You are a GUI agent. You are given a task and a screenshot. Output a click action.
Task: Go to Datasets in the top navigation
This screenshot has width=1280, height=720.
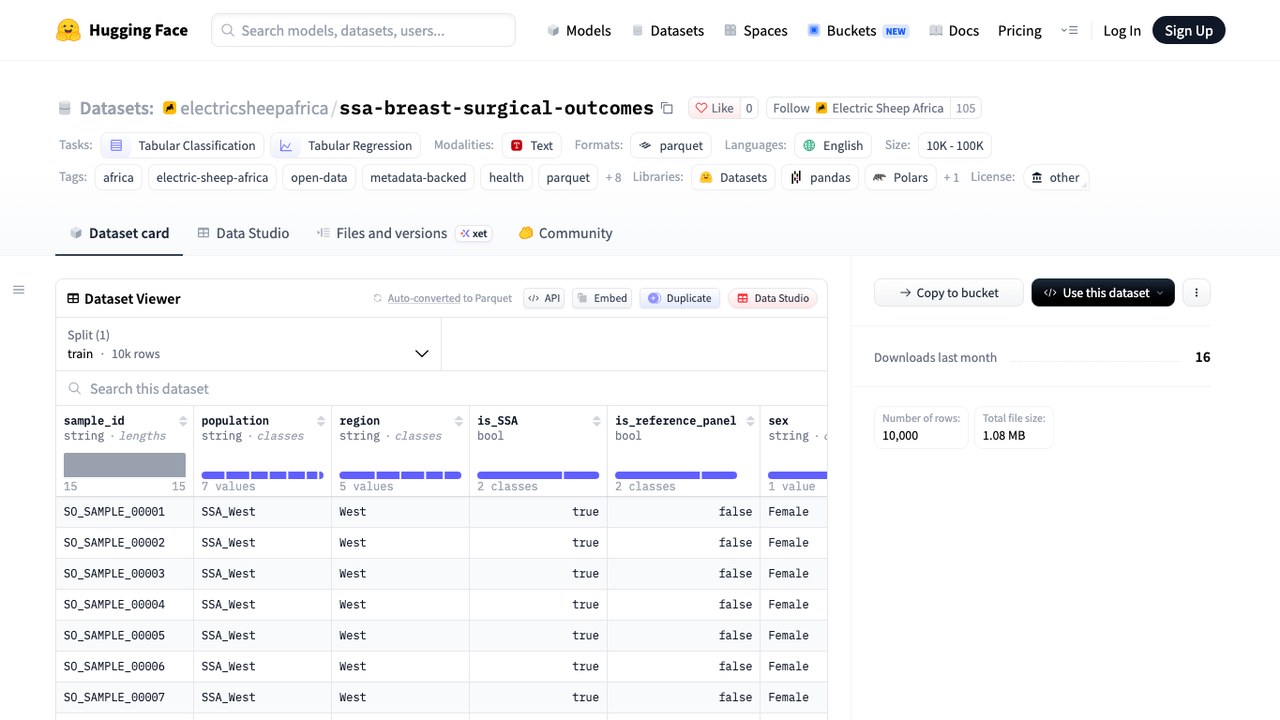[x=668, y=31]
